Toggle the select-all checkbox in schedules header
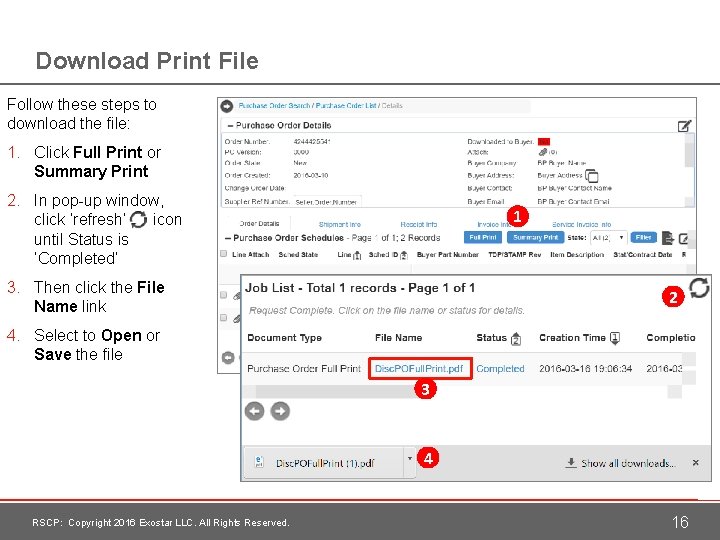720x540 pixels. click(224, 254)
